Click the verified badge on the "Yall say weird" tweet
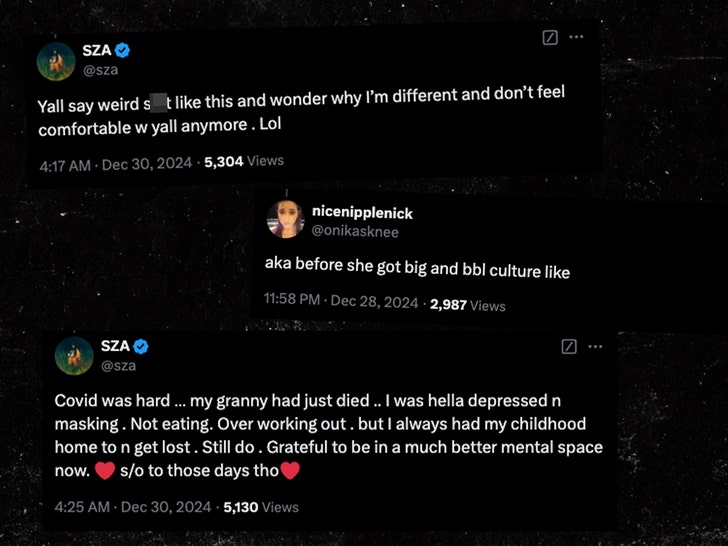728x546 pixels. 123,50
